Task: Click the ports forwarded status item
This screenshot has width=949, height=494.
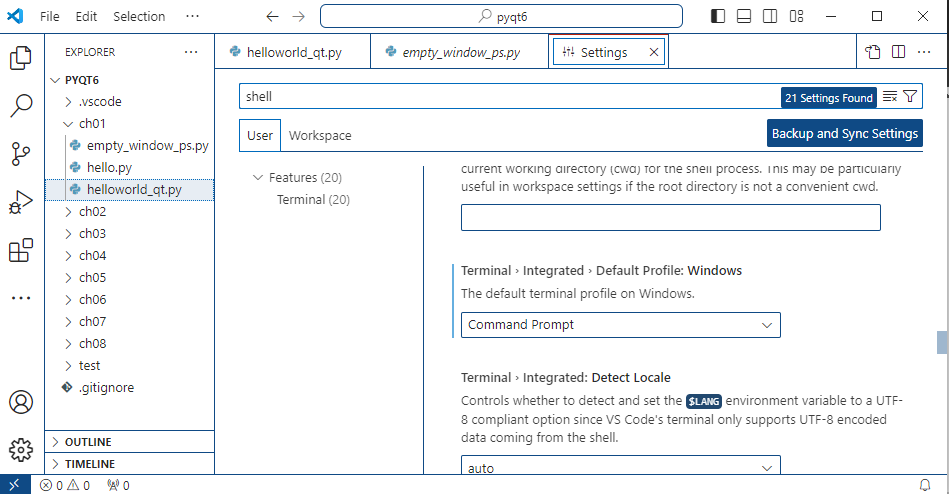Action: [x=118, y=485]
